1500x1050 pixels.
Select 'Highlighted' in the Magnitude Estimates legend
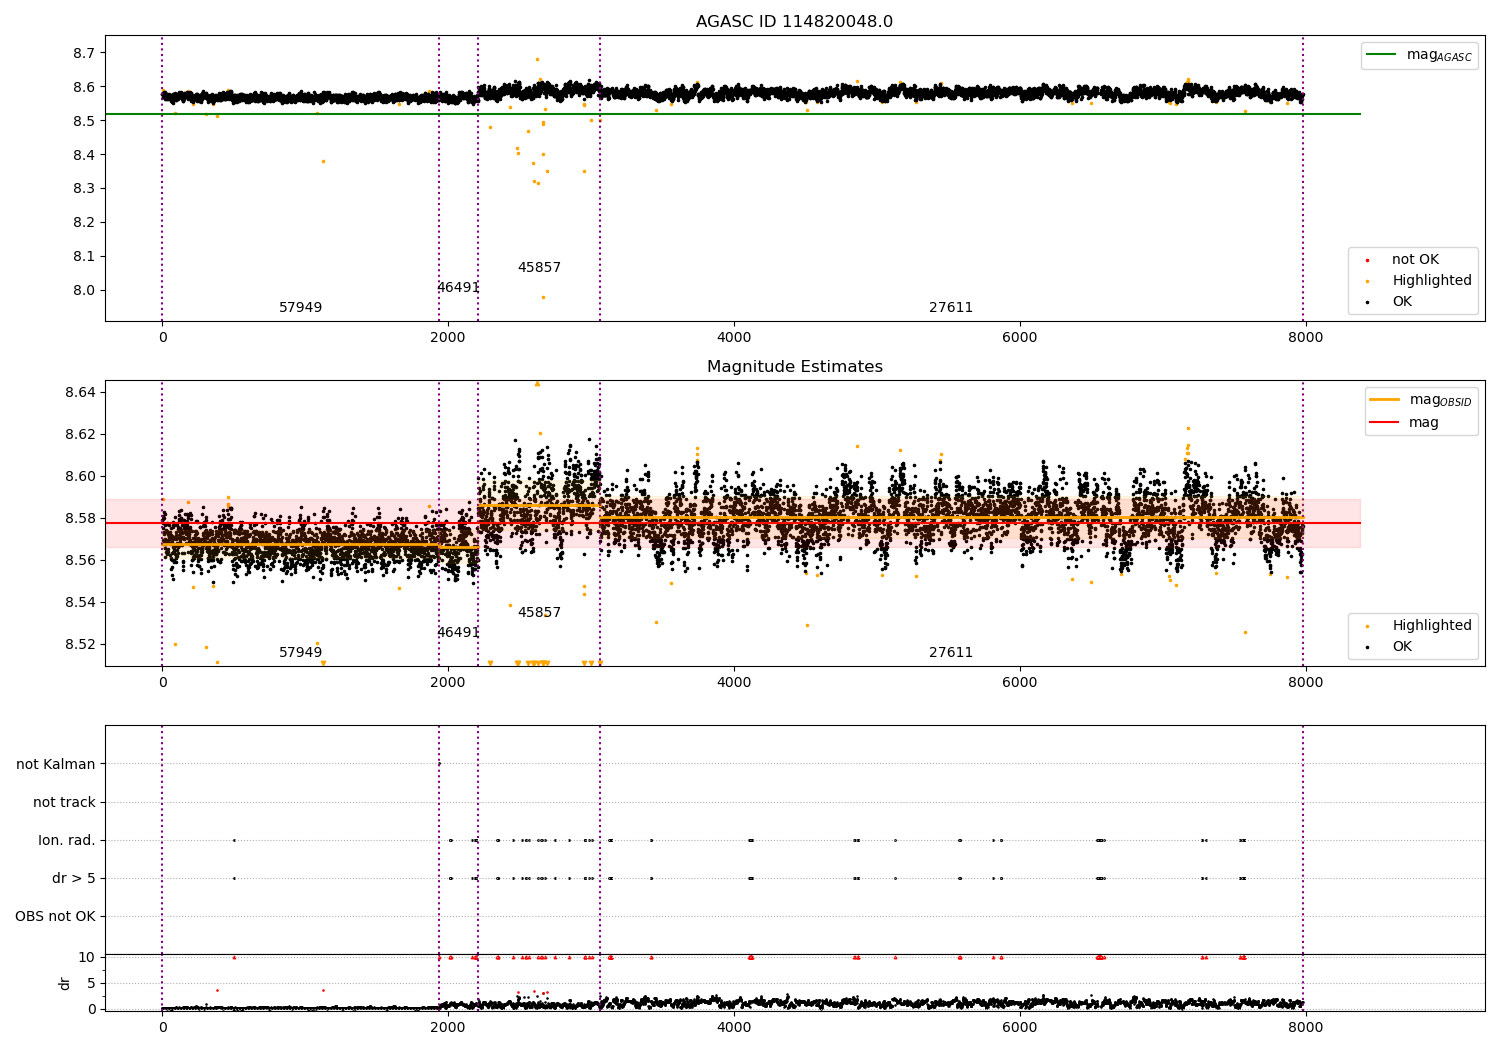pyautogui.click(x=1432, y=626)
